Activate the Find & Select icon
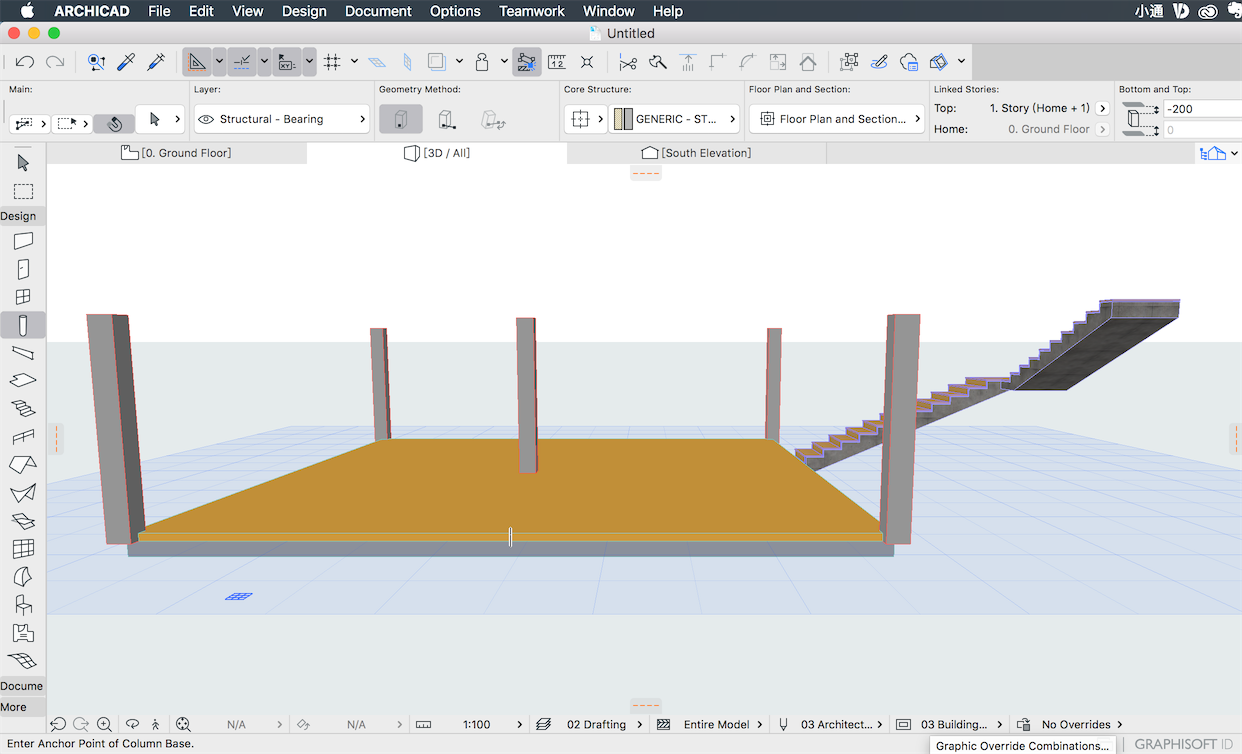 (x=96, y=62)
